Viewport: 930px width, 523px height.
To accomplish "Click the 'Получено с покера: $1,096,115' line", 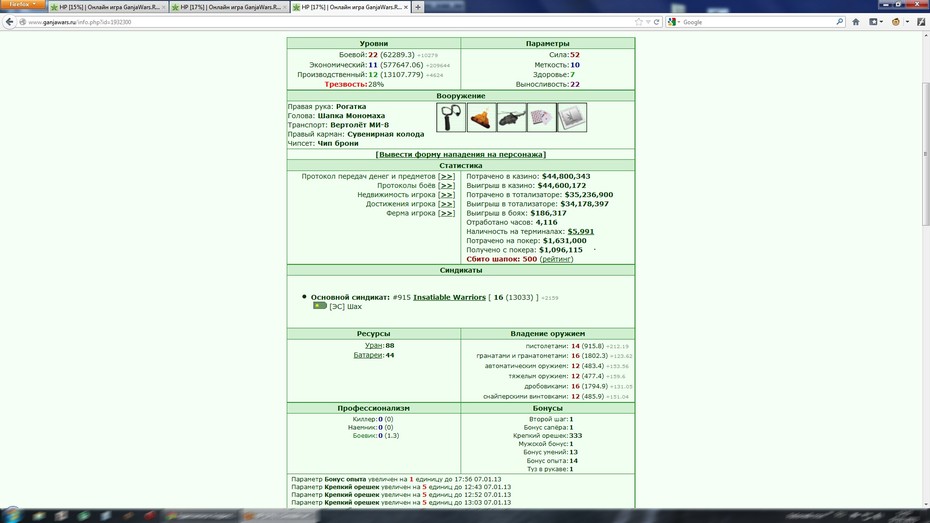I will point(524,250).
